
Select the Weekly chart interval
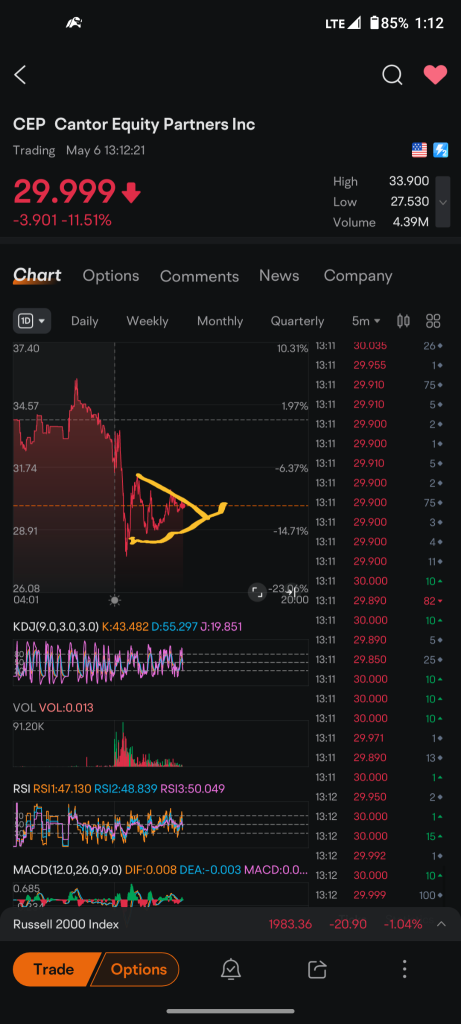[x=148, y=321]
